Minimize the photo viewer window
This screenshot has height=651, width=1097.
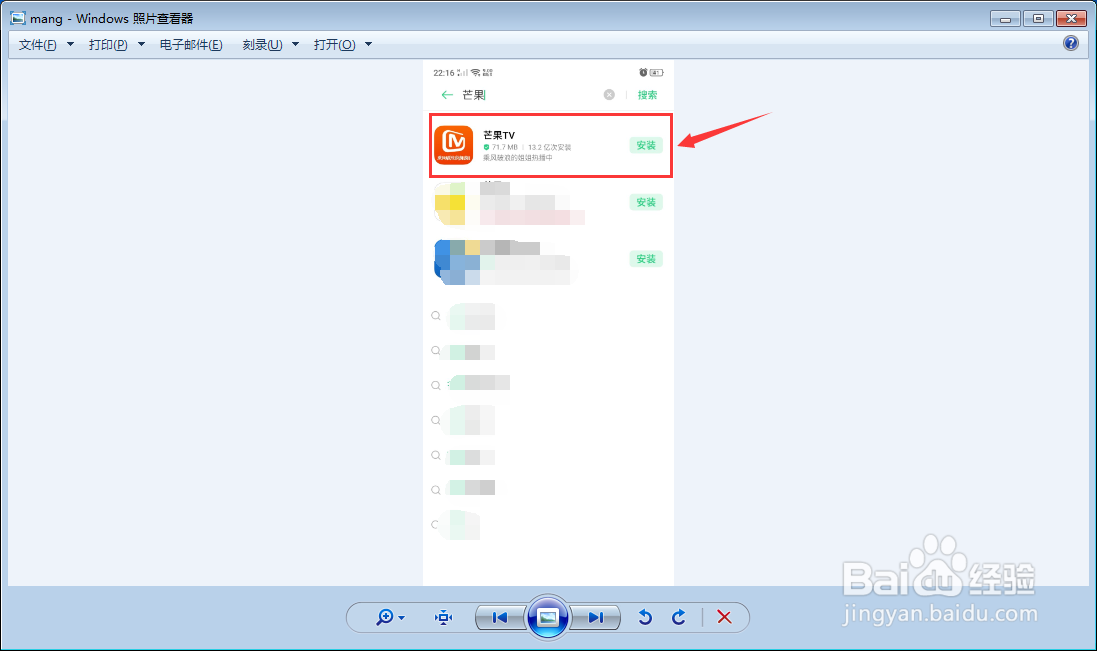[x=1005, y=19]
